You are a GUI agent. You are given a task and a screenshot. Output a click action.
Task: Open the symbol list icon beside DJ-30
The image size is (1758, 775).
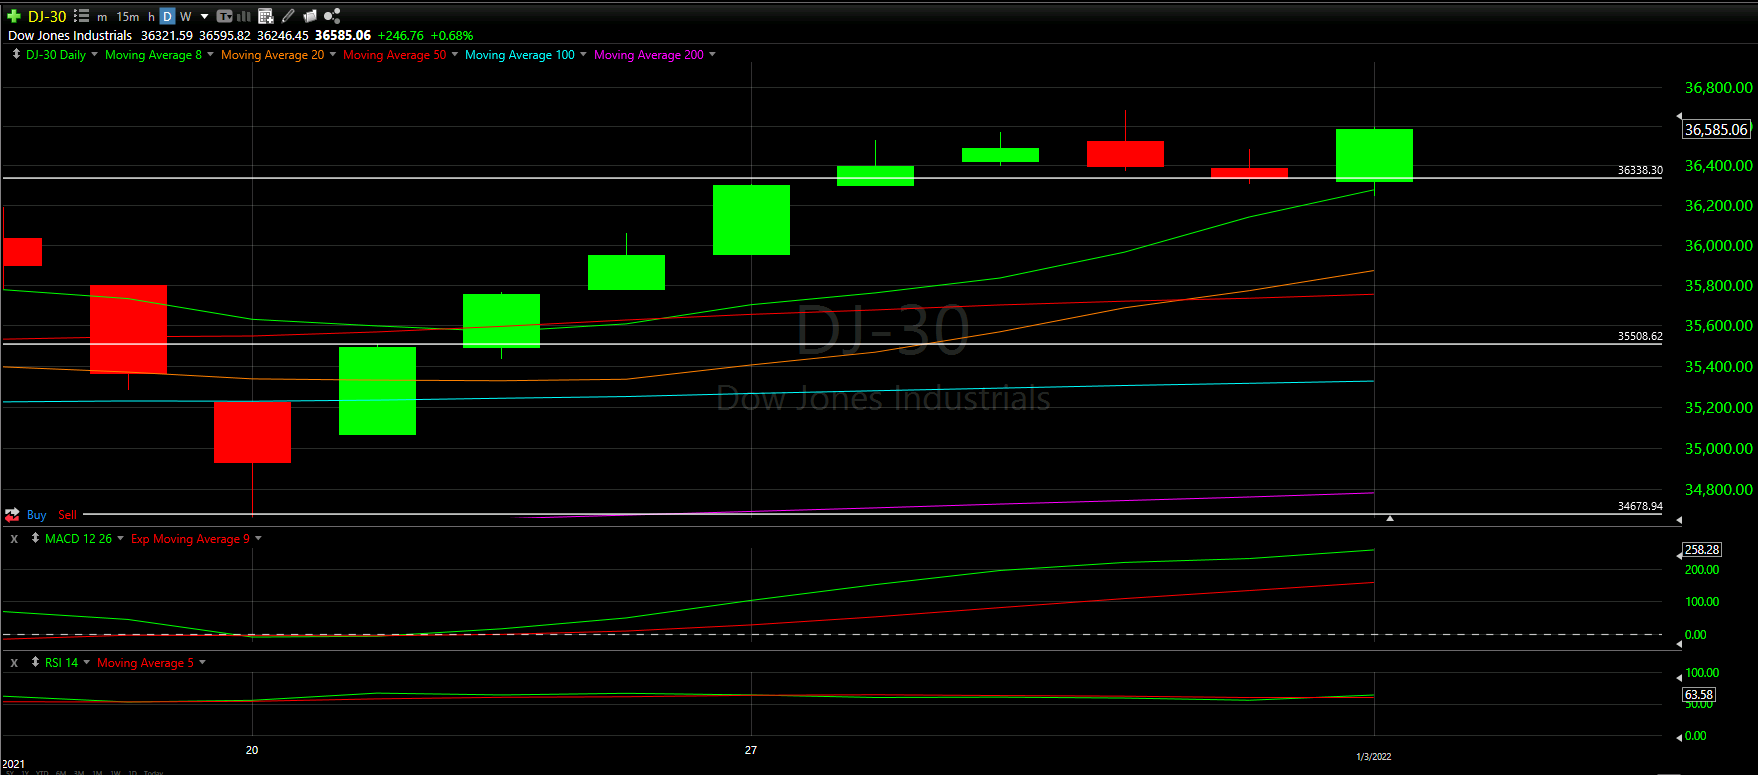click(x=82, y=16)
